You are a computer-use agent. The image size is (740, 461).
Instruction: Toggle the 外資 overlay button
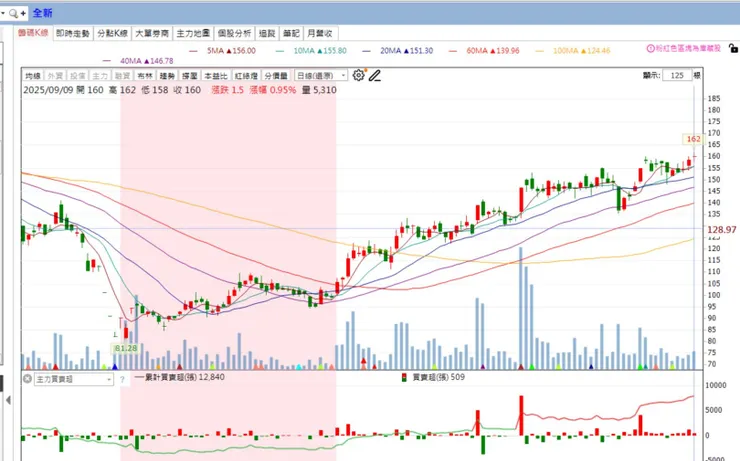(x=55, y=75)
